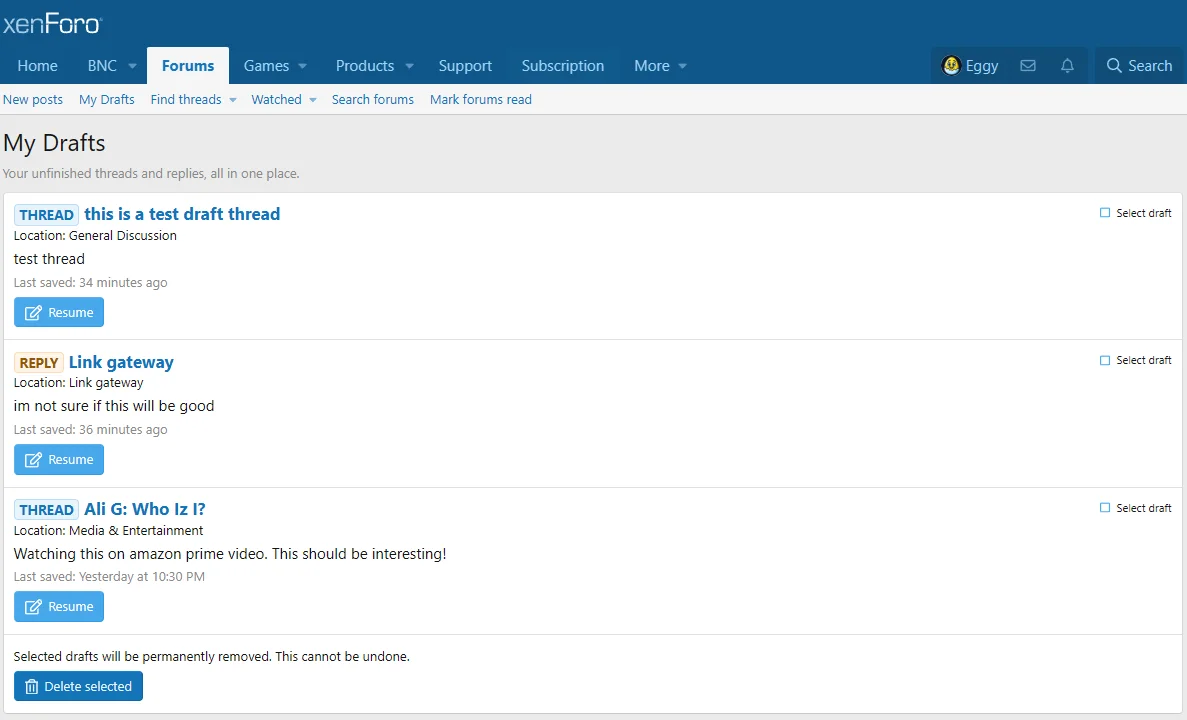Screen dimensions: 1187x720
Task: Click 'Last saved: 34 minutes ago'
Action: [91, 282]
